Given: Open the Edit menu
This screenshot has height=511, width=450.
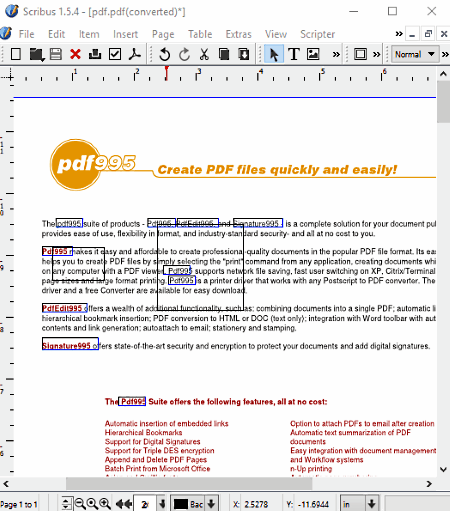Looking at the screenshot, I should point(56,34).
